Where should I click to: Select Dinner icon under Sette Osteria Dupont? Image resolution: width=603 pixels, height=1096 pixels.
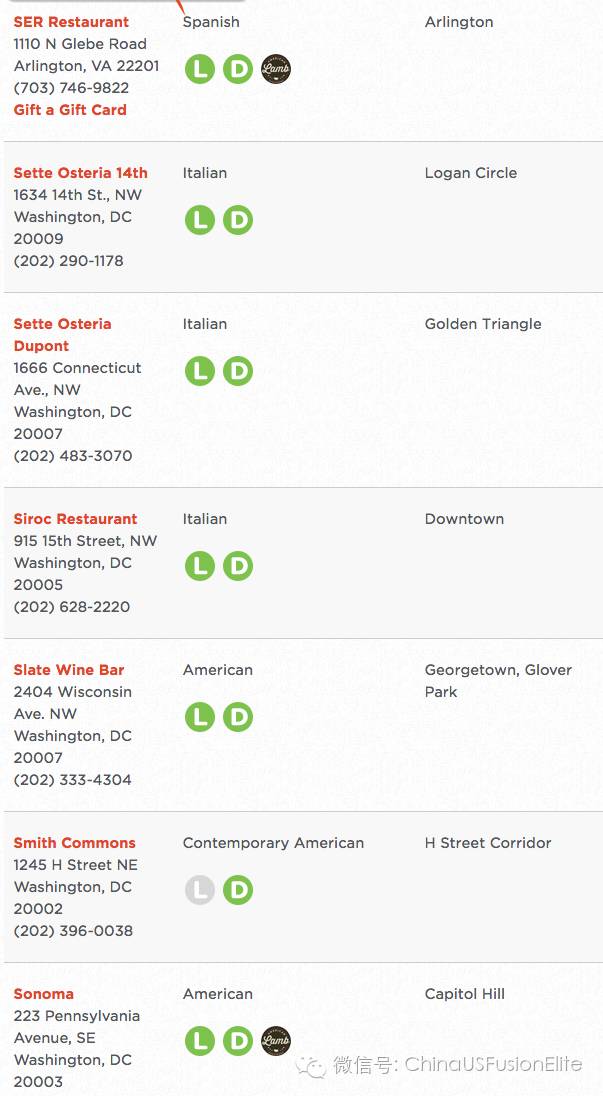[238, 371]
